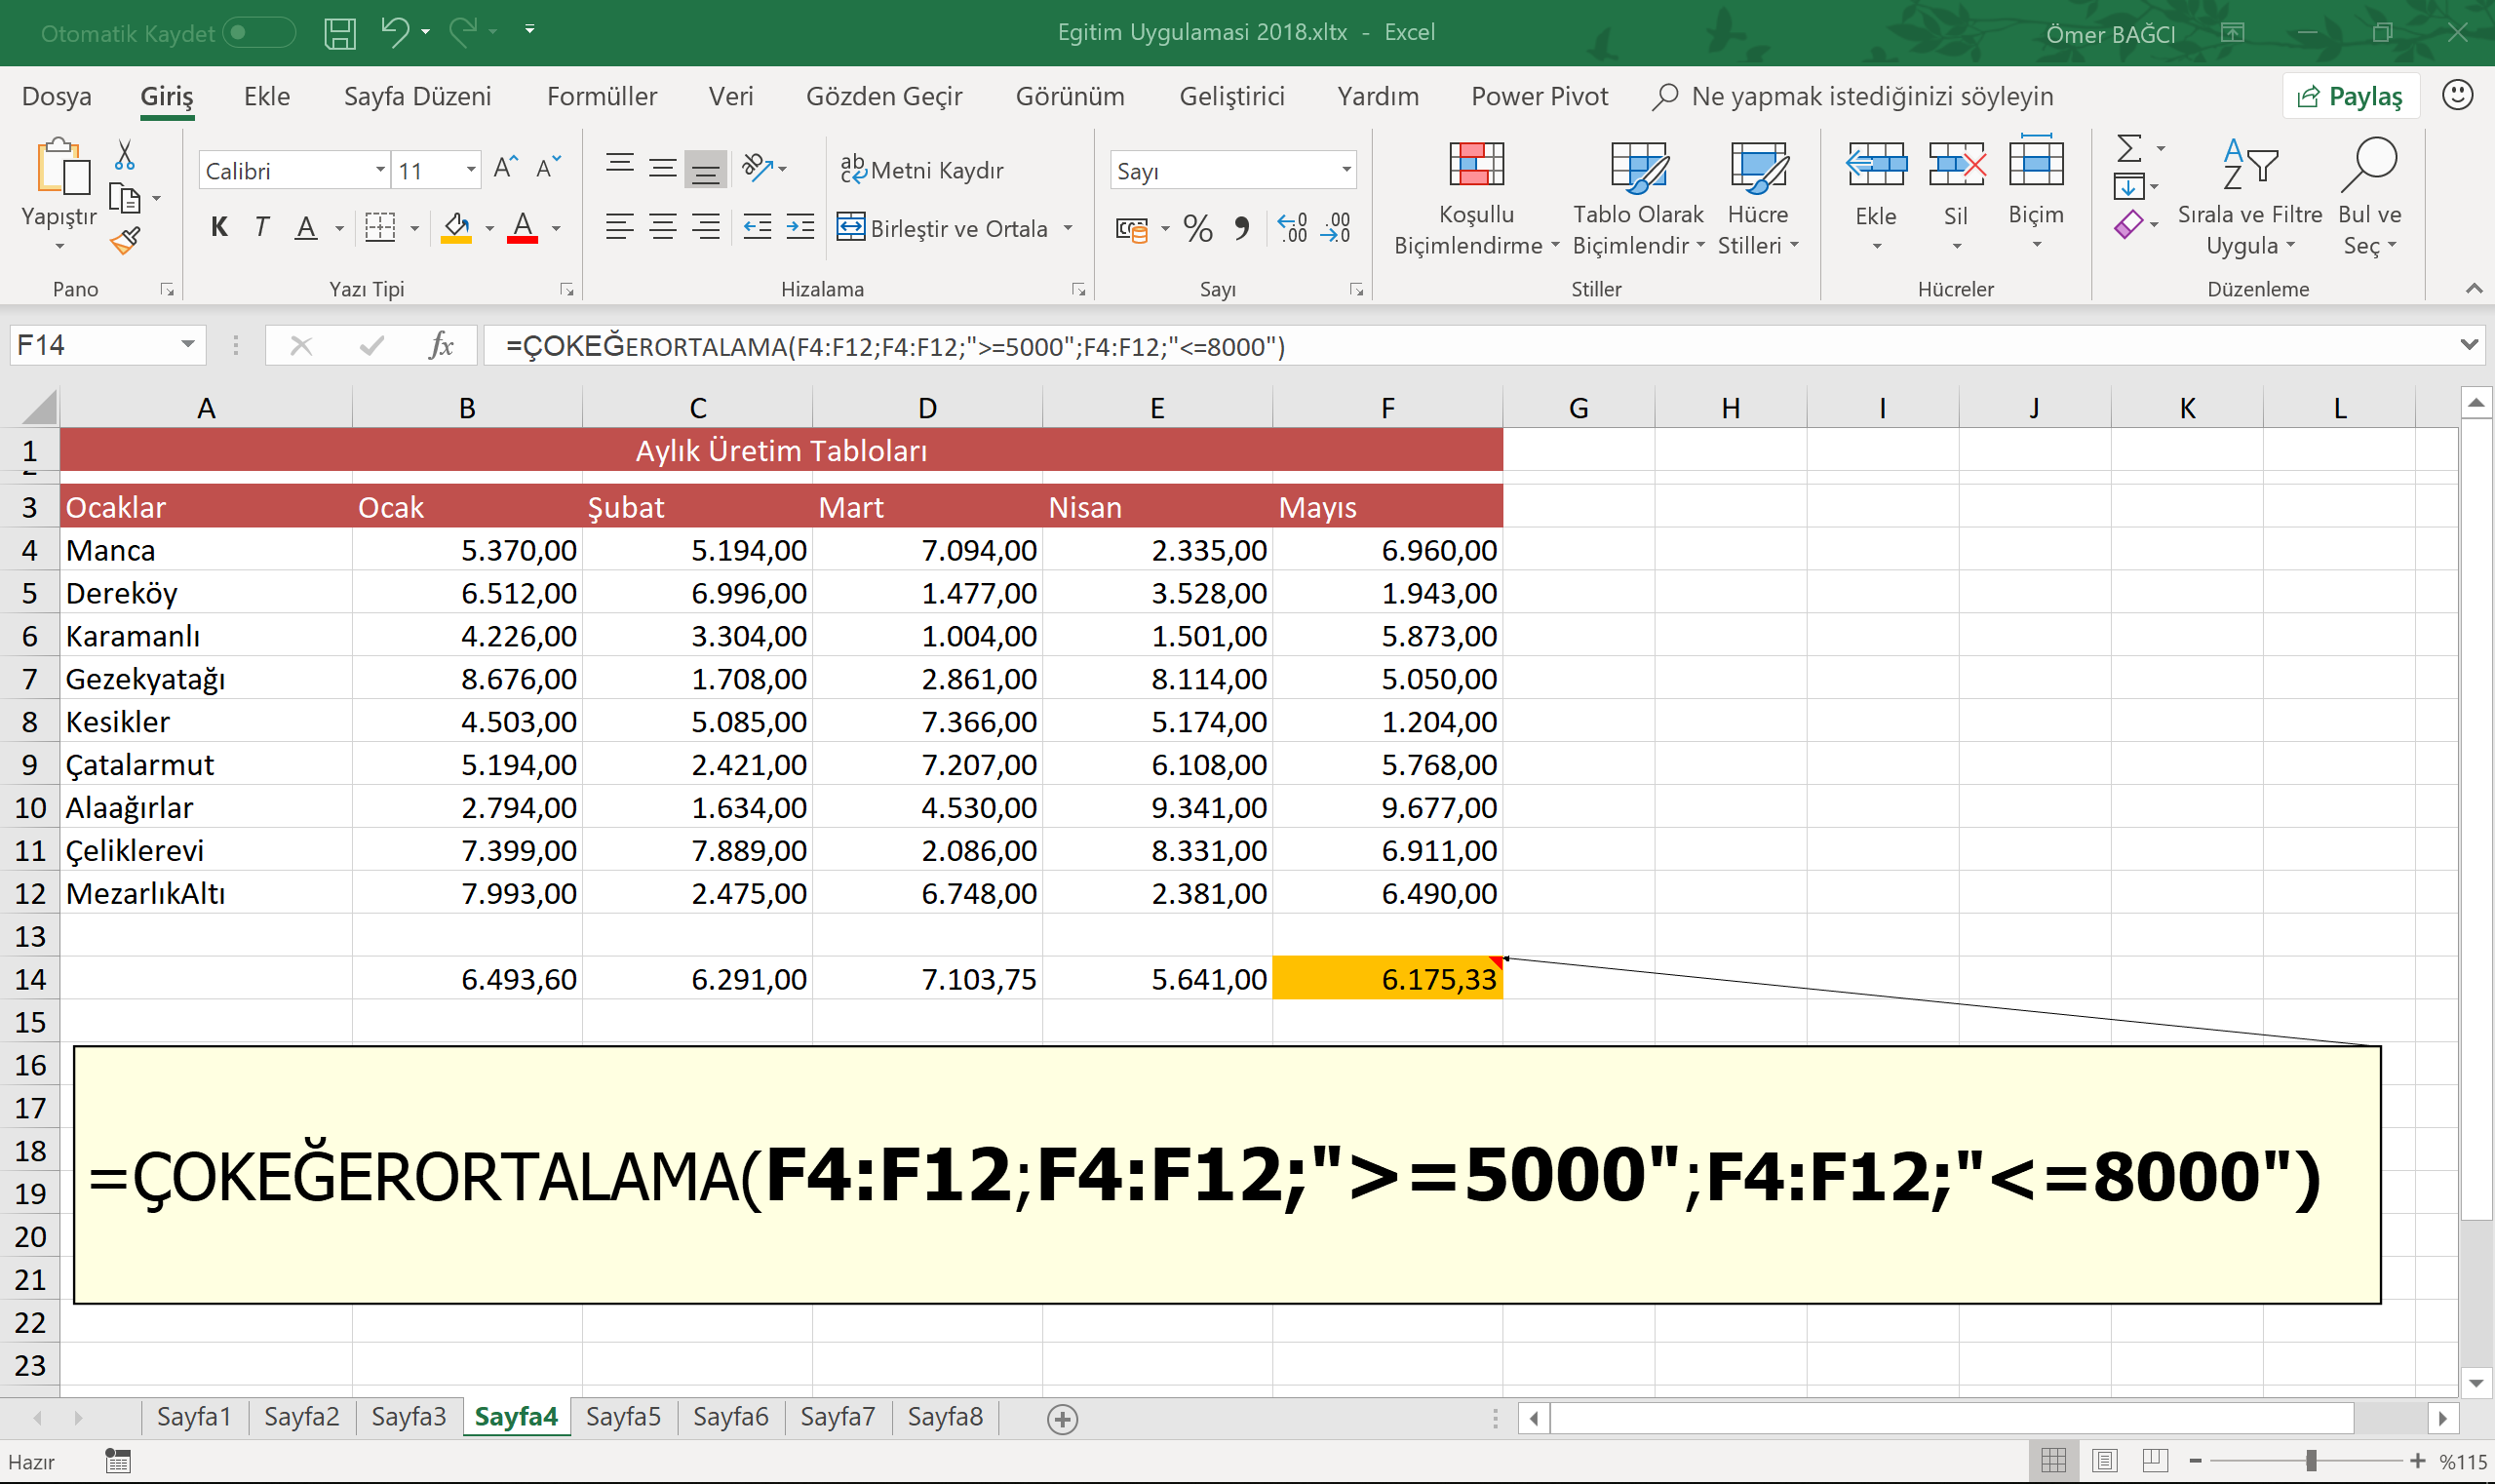Click the Cut scissors icon

[x=124, y=155]
